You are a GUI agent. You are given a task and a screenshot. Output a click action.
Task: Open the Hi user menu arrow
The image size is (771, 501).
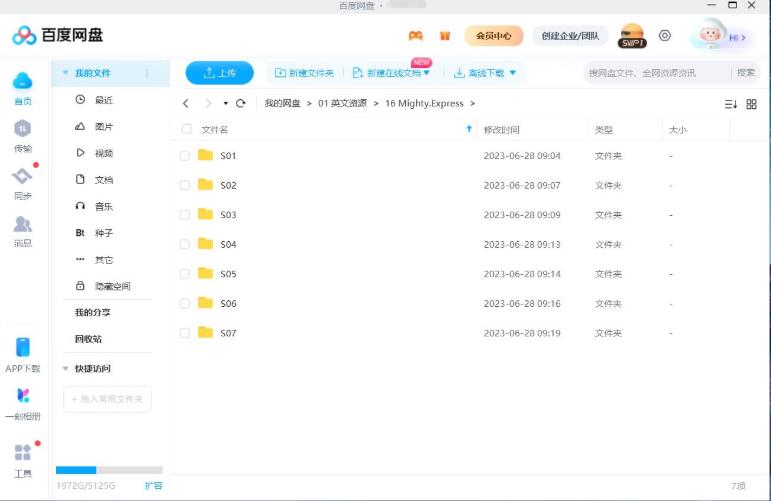click(x=743, y=37)
